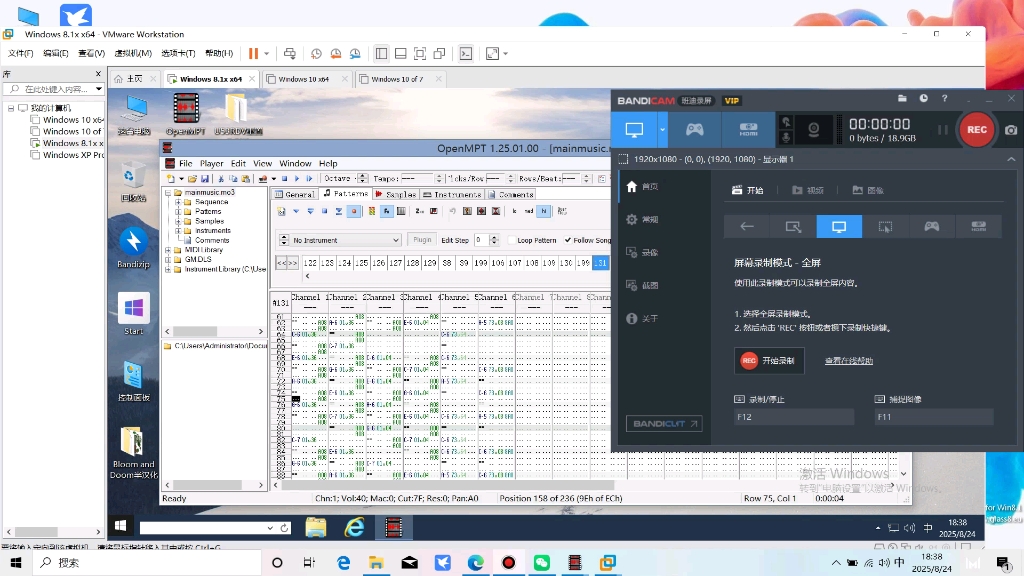Click the F11 capture hotkey field
1024x576 pixels.
(x=934, y=417)
